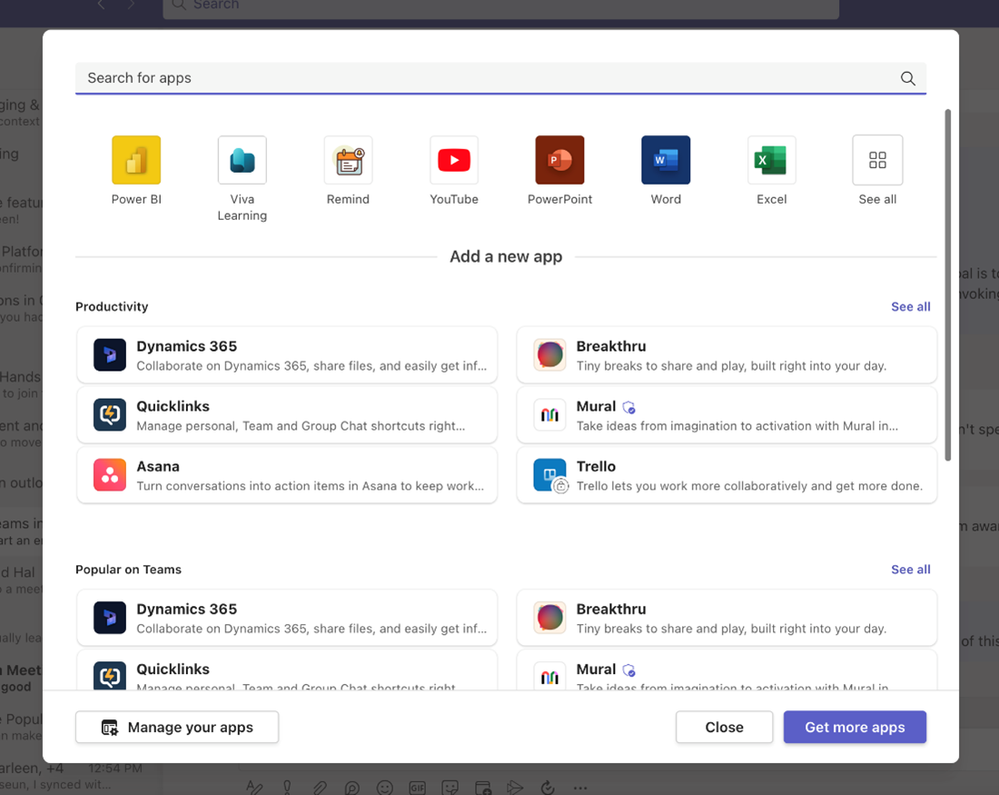Image resolution: width=999 pixels, height=795 pixels.
Task: Click the 'Productivity' section heading
Action: (x=111, y=306)
